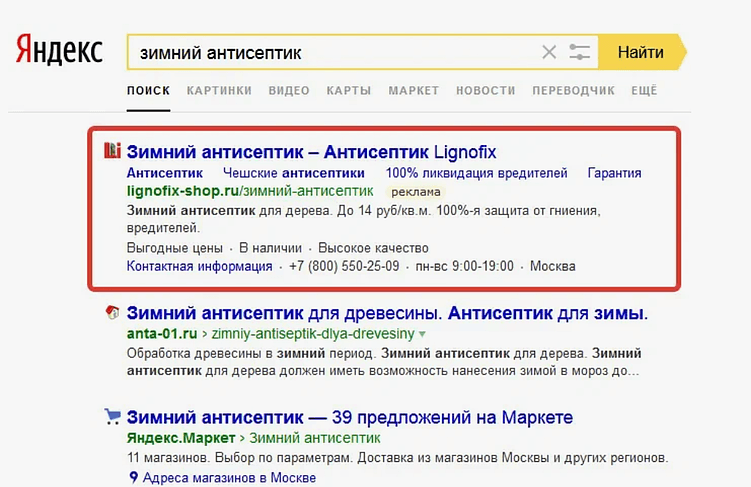Open advanced search settings sliders icon
Screen dimensions: 751x487
pos(579,52)
